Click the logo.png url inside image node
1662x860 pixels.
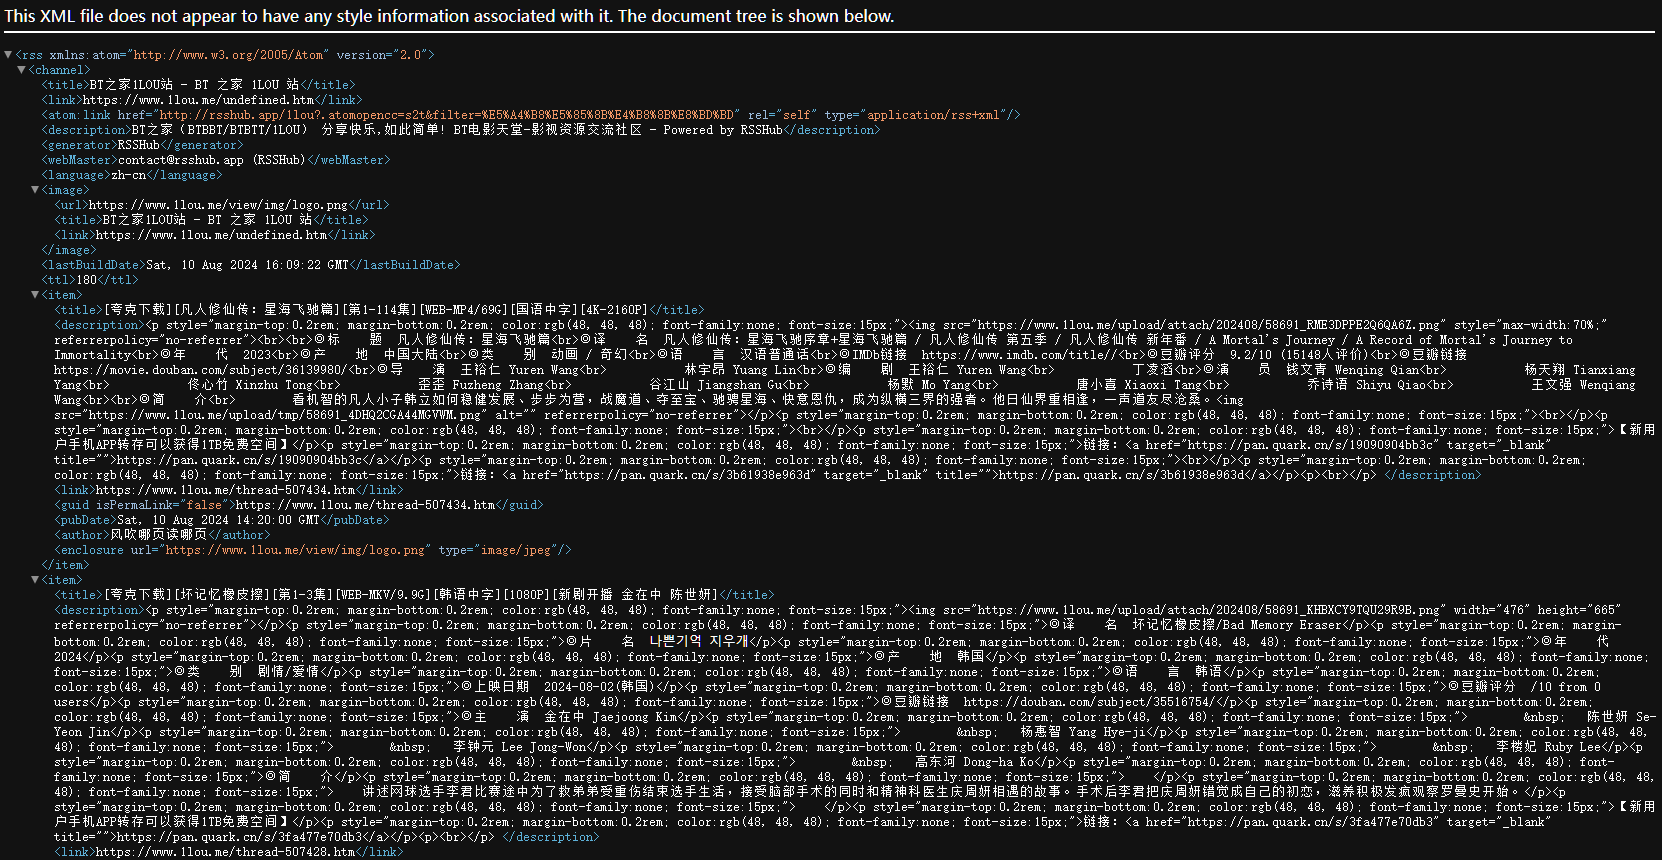(221, 205)
